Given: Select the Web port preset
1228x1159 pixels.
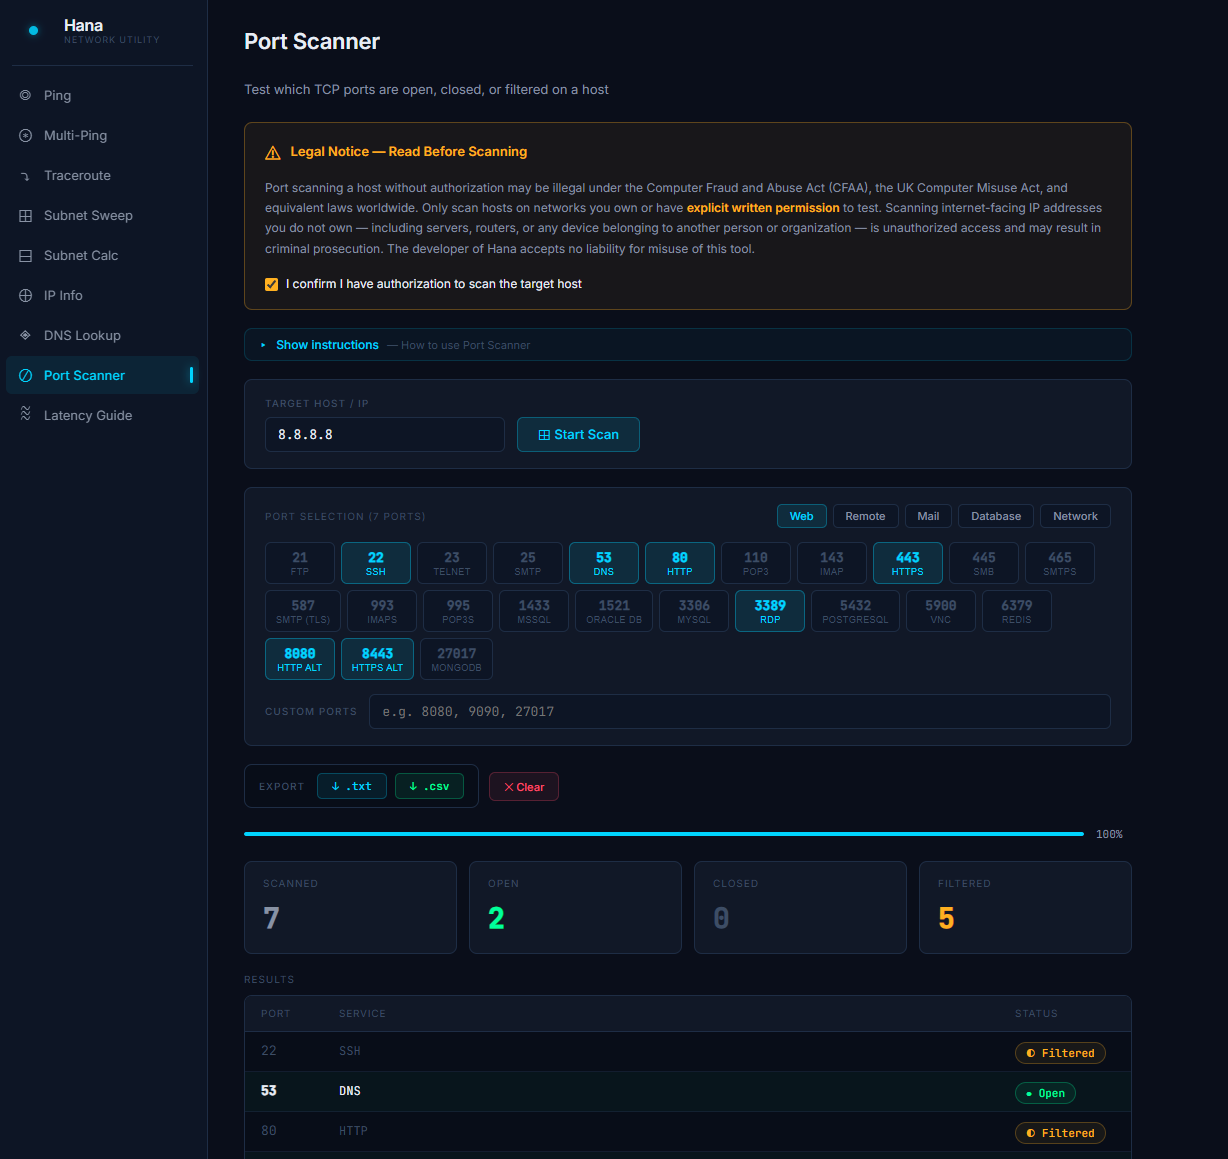Looking at the screenshot, I should pyautogui.click(x=802, y=516).
